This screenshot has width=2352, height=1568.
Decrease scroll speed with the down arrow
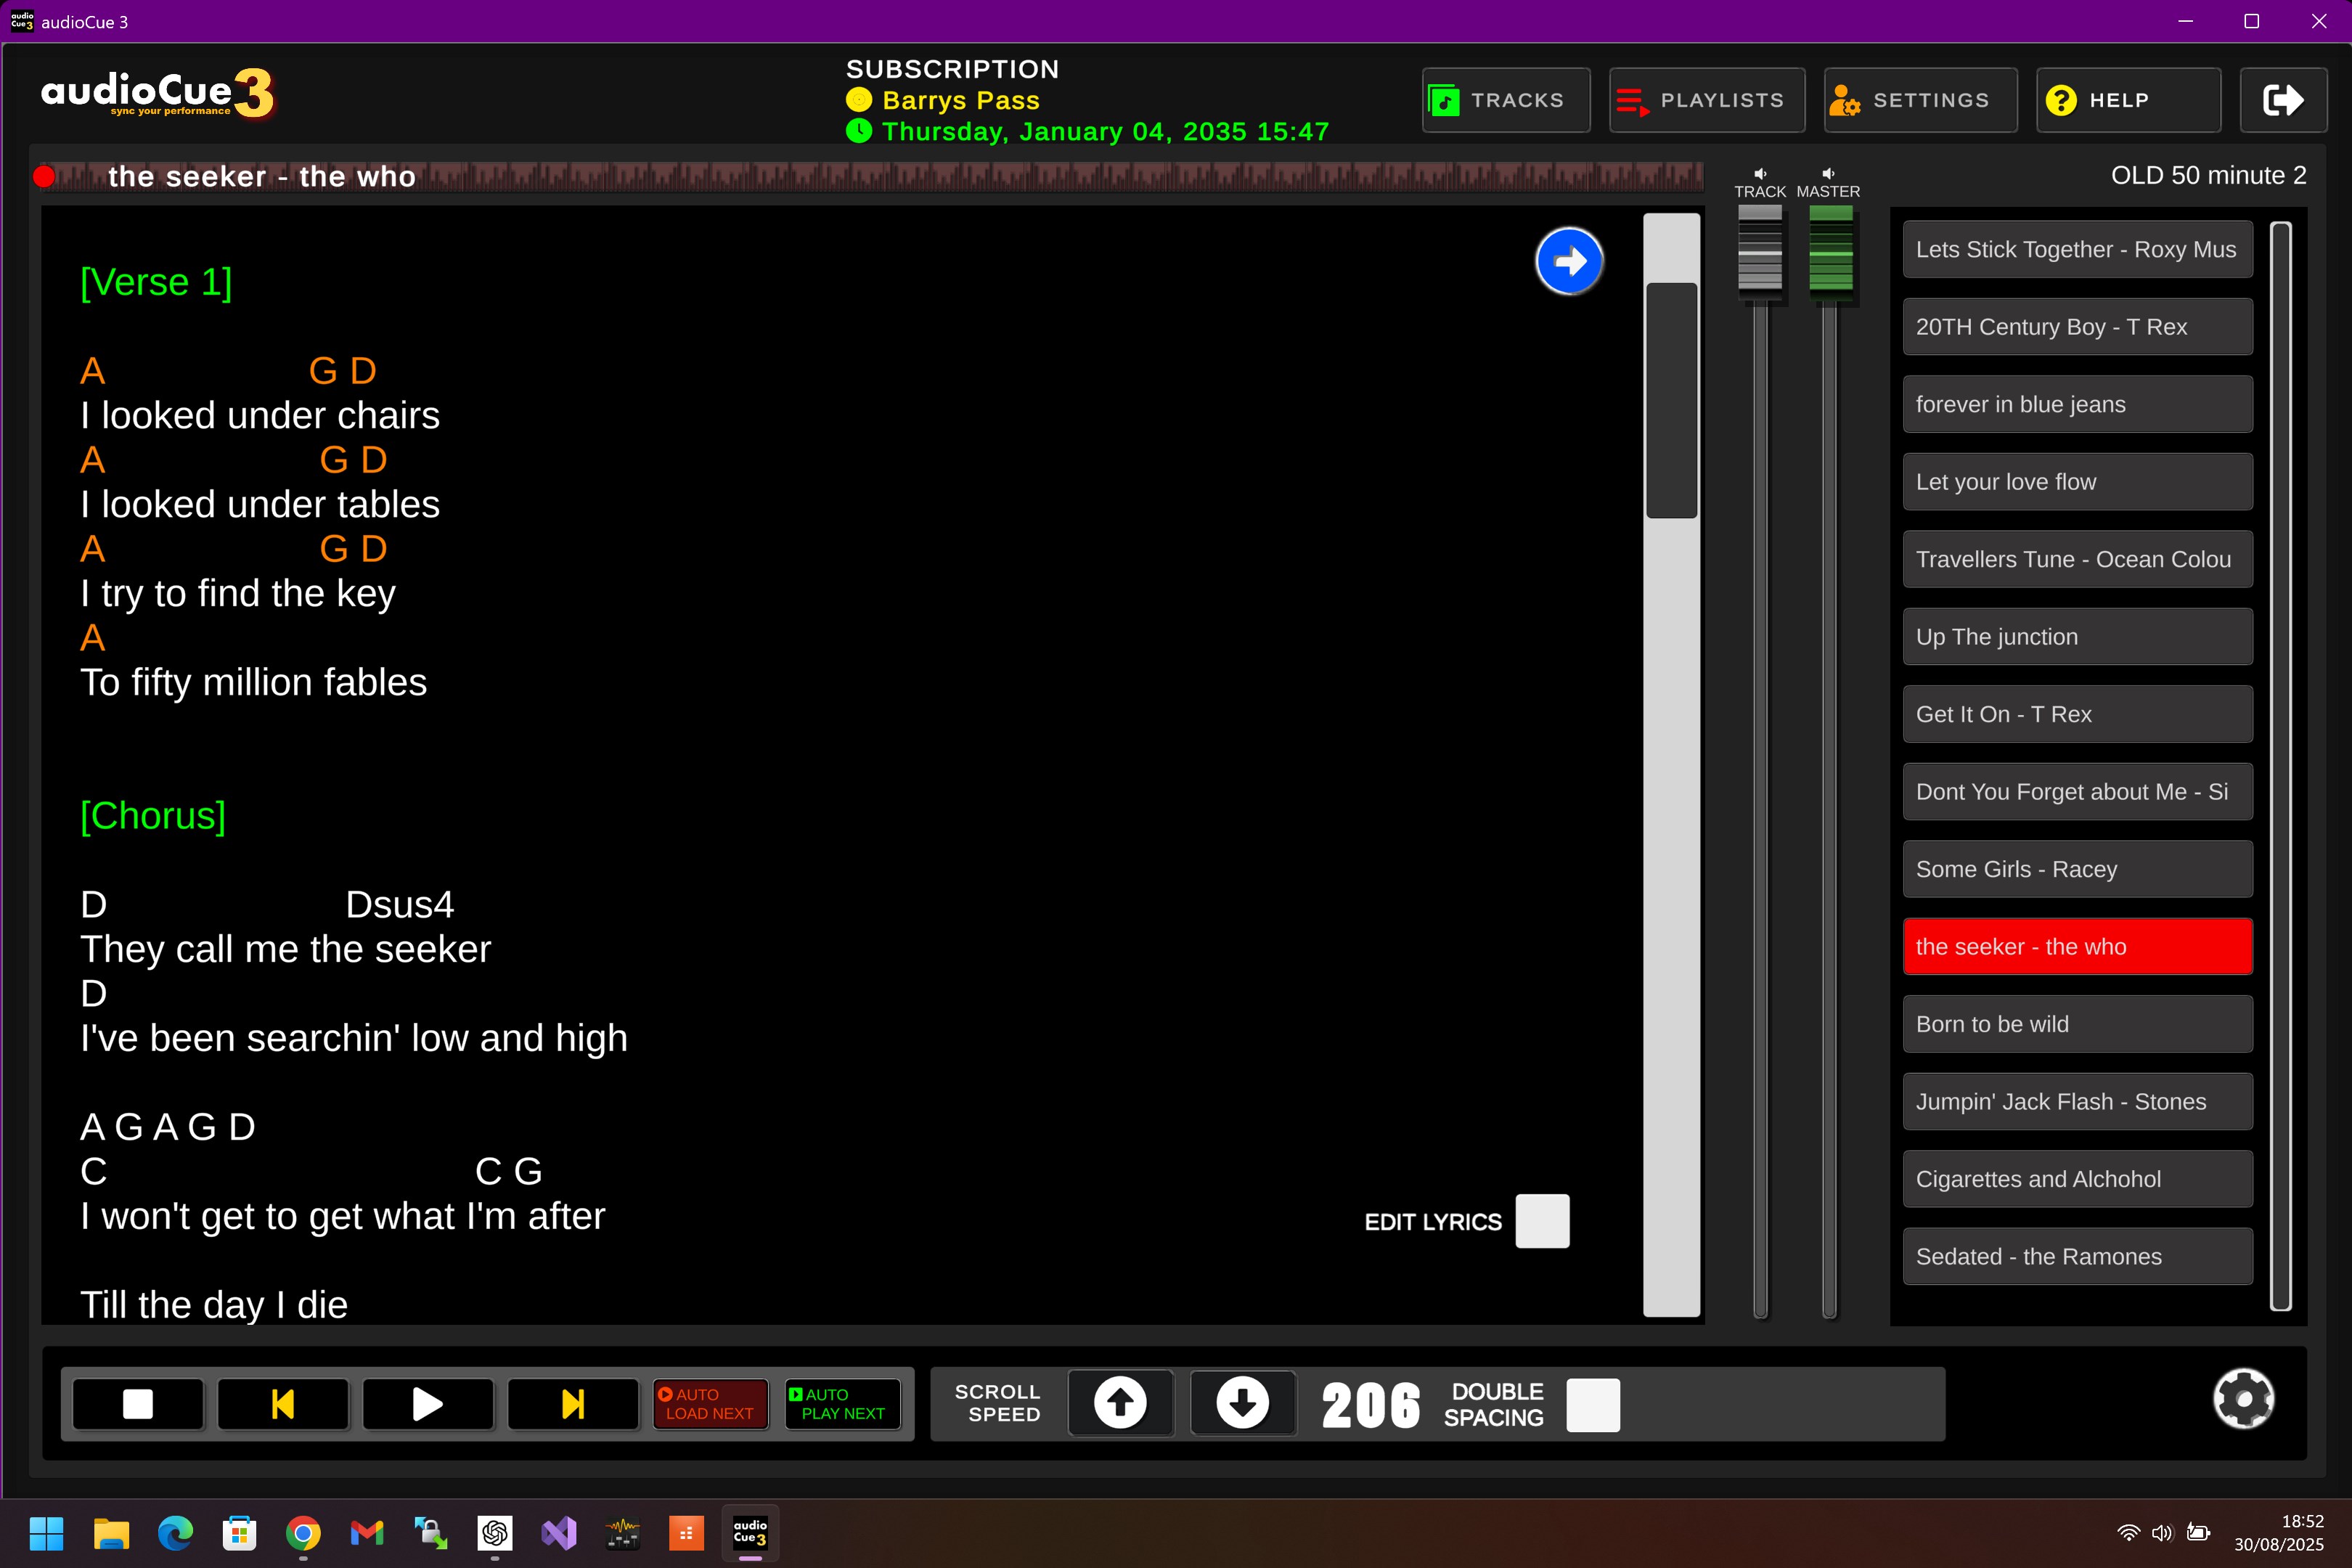click(1242, 1402)
